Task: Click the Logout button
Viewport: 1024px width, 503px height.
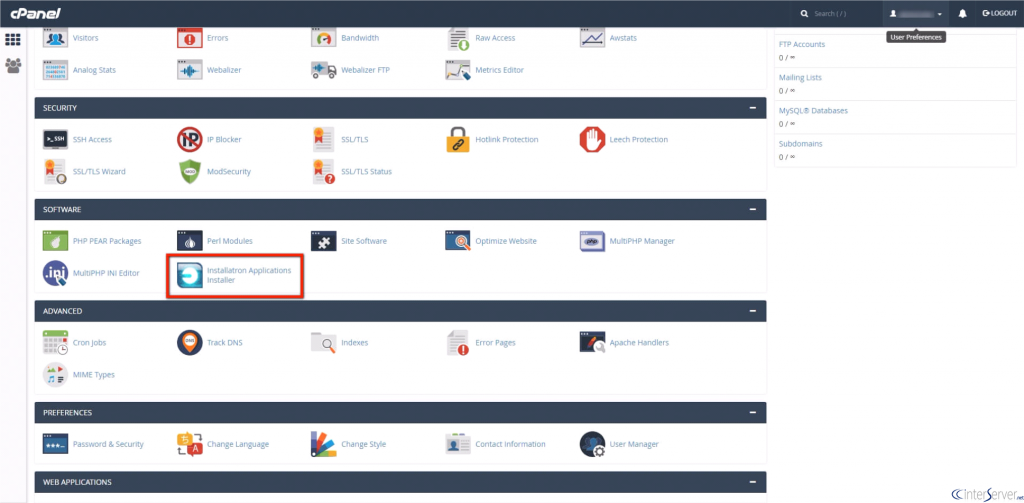Action: [x=999, y=14]
